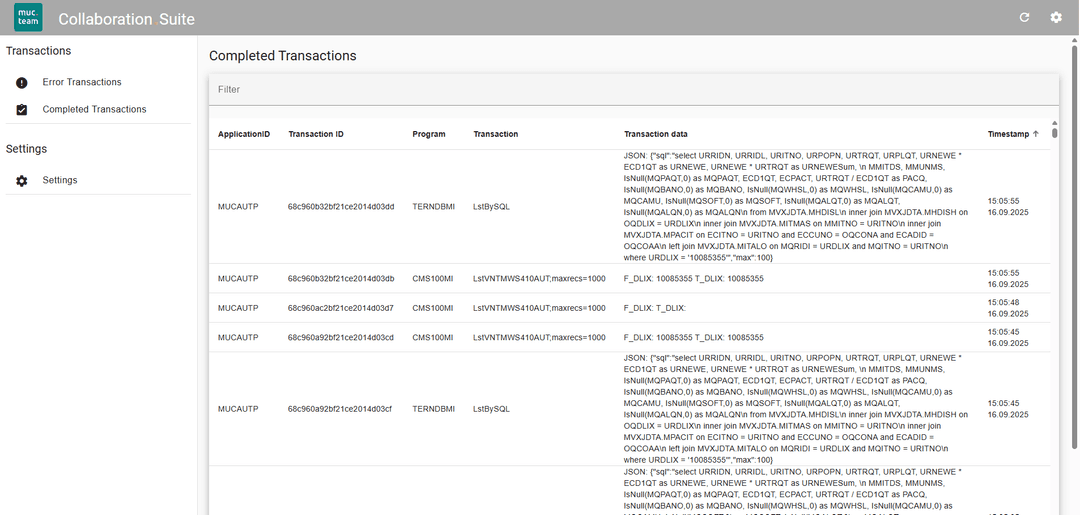Image resolution: width=1080 pixels, height=515 pixels.
Task: Click the Timestamp sort arrow icon
Action: pos(1036,134)
